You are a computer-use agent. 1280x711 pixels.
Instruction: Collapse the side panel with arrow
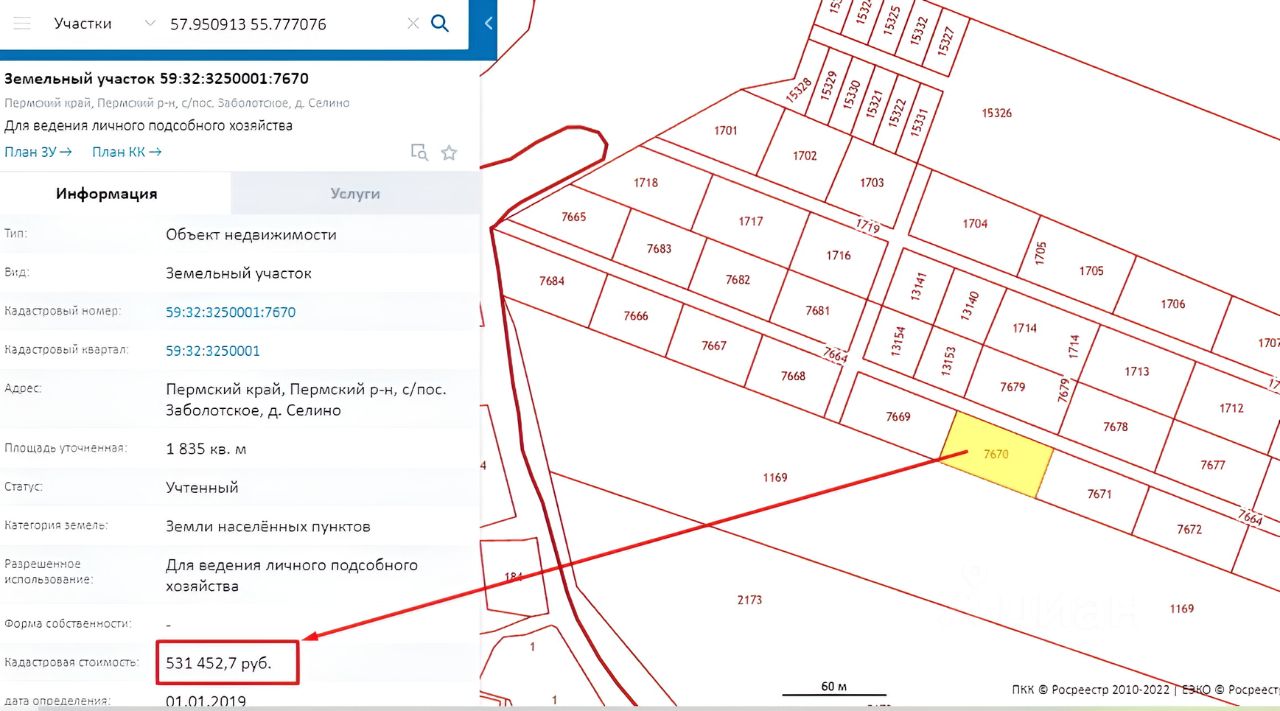coord(488,23)
